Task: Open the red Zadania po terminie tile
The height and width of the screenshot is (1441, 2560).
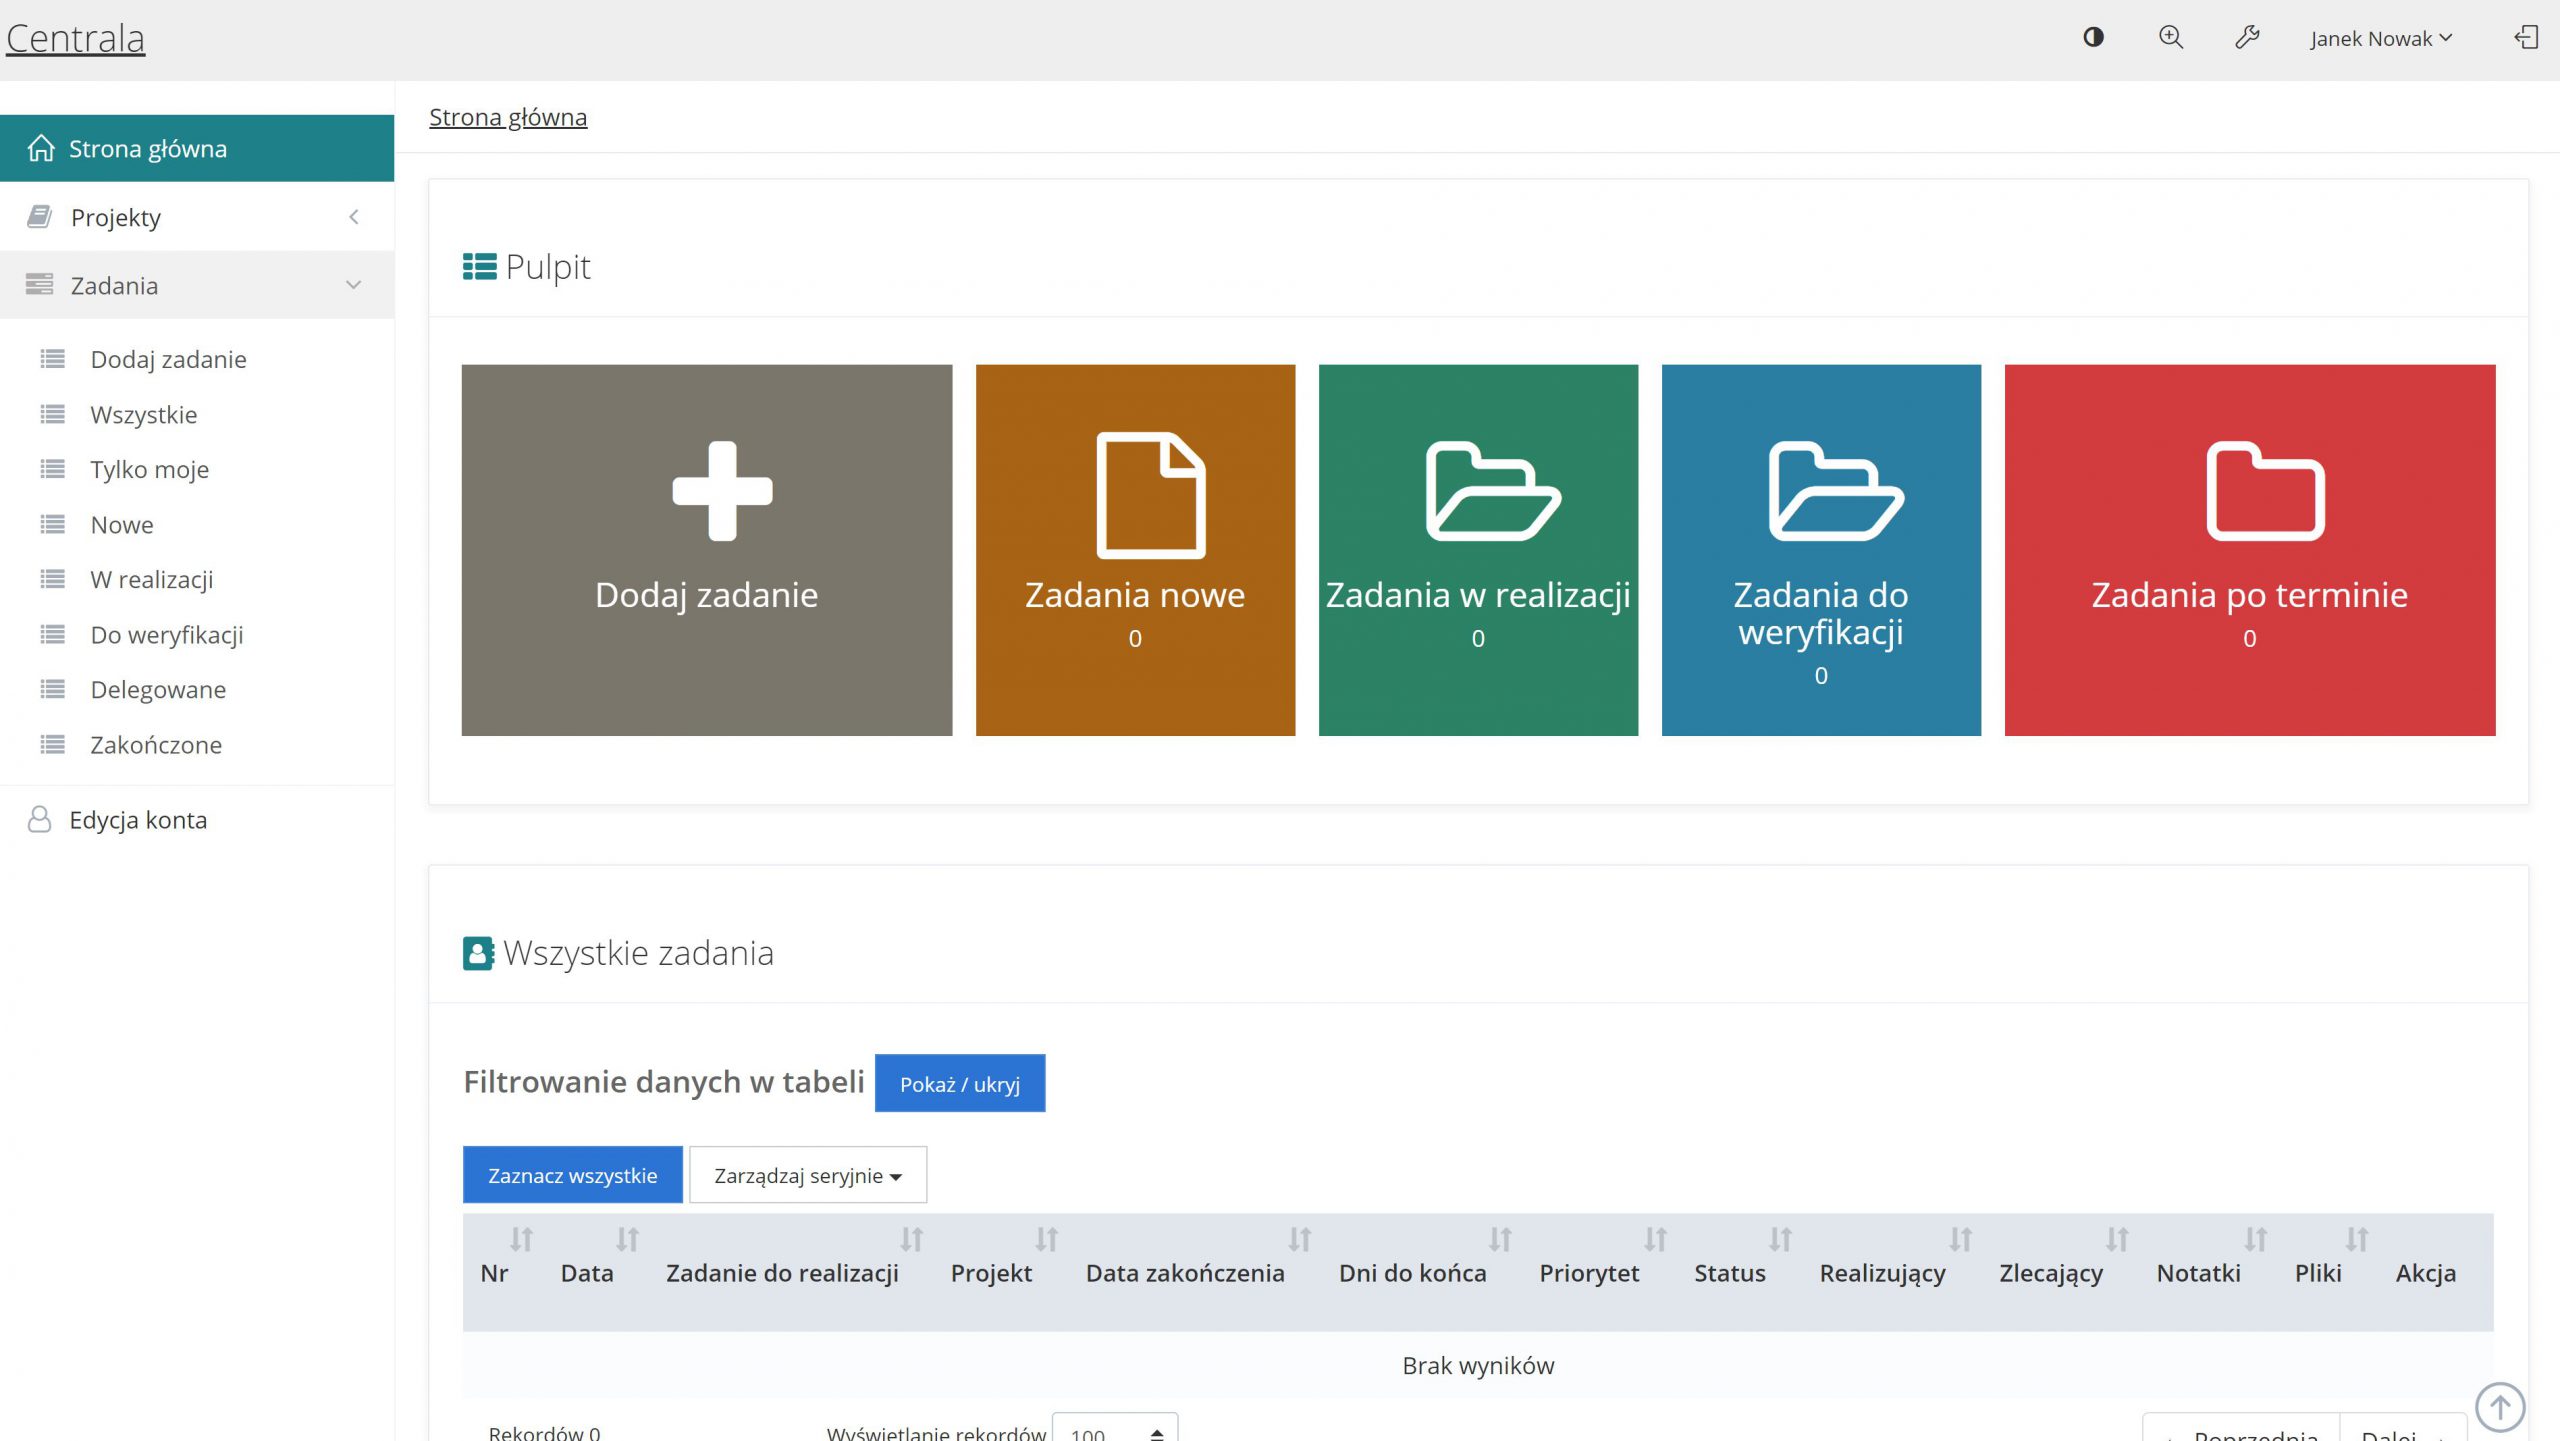Action: point(2249,549)
